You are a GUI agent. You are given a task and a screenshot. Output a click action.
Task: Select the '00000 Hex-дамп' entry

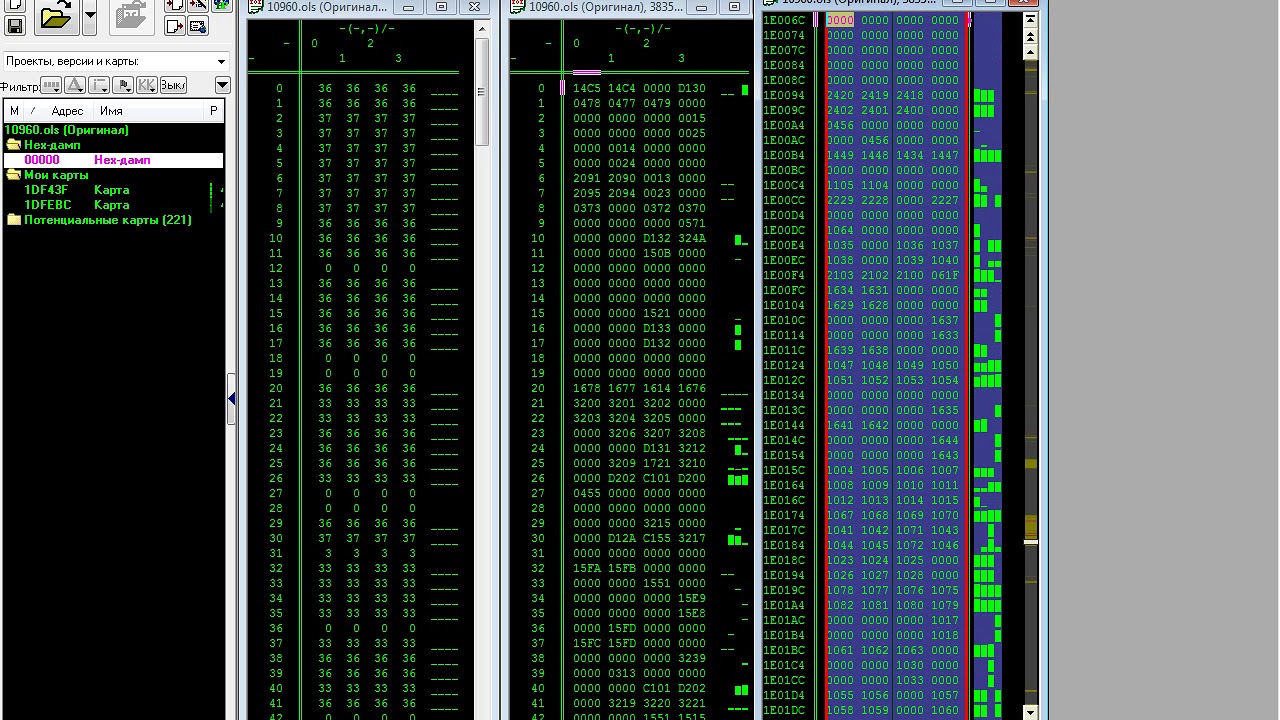[x=113, y=160]
